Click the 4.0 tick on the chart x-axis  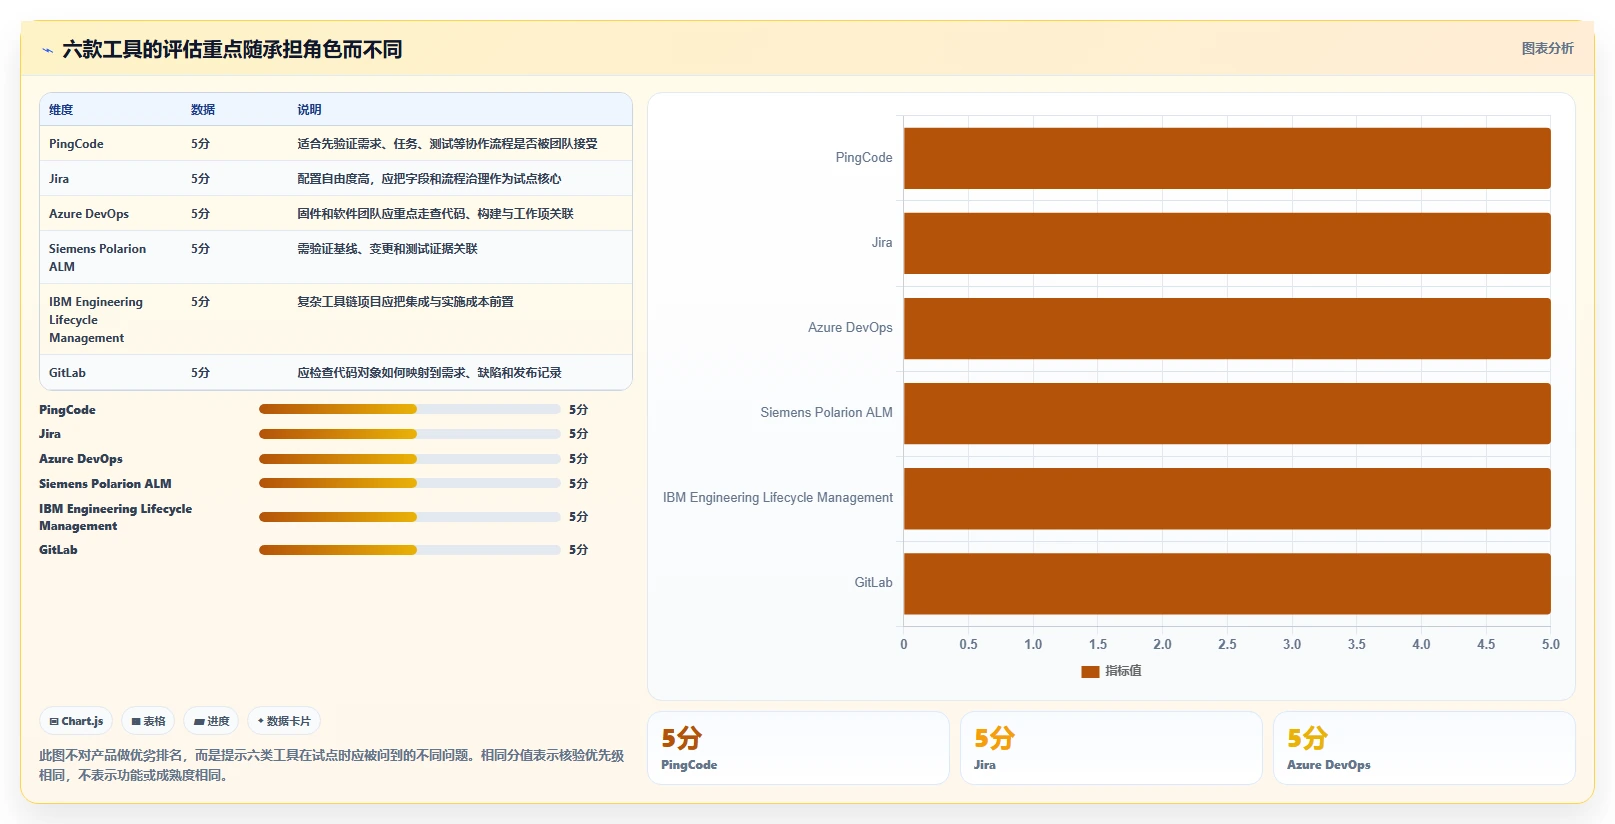(1421, 645)
